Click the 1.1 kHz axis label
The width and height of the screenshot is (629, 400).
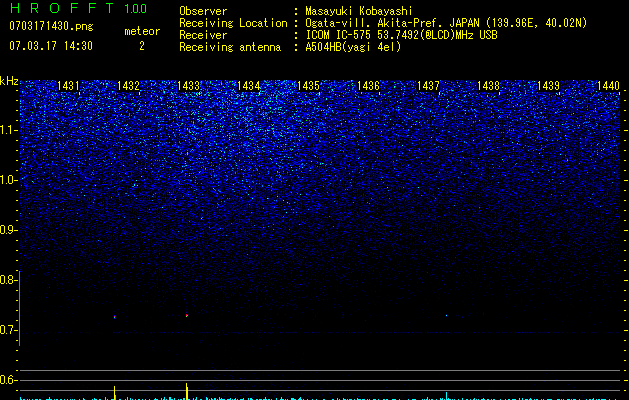tap(9, 130)
